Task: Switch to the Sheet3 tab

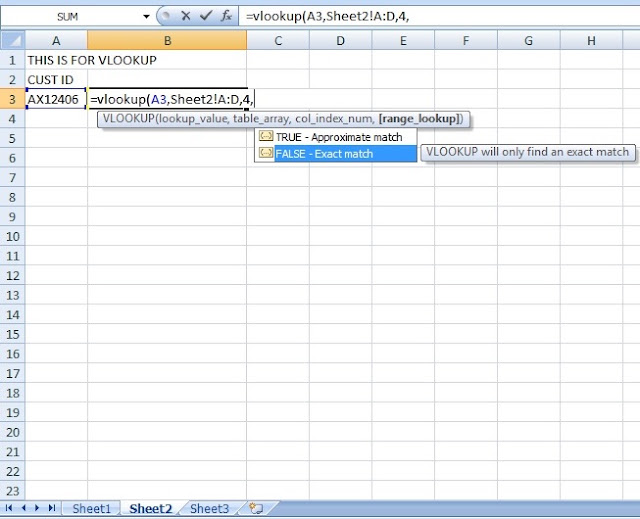Action: 209,508
